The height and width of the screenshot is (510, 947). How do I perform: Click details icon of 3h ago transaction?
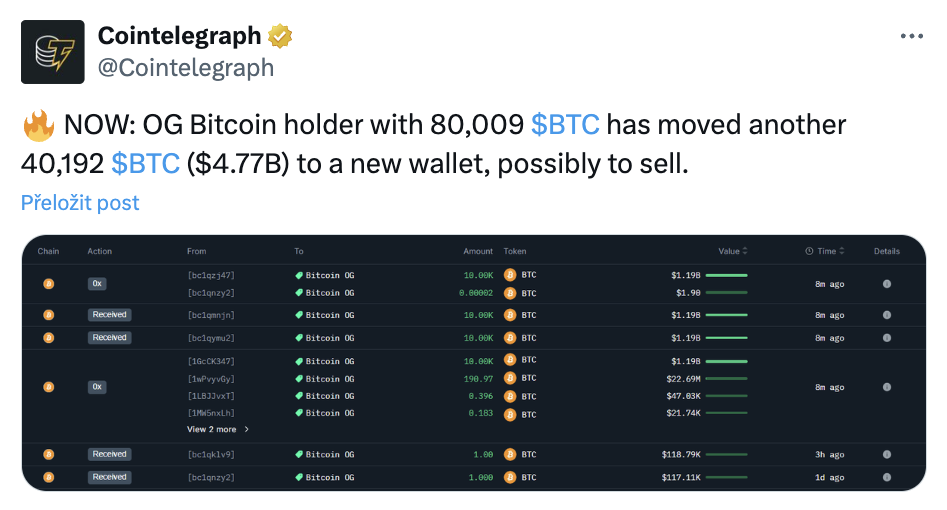pyautogui.click(x=887, y=454)
